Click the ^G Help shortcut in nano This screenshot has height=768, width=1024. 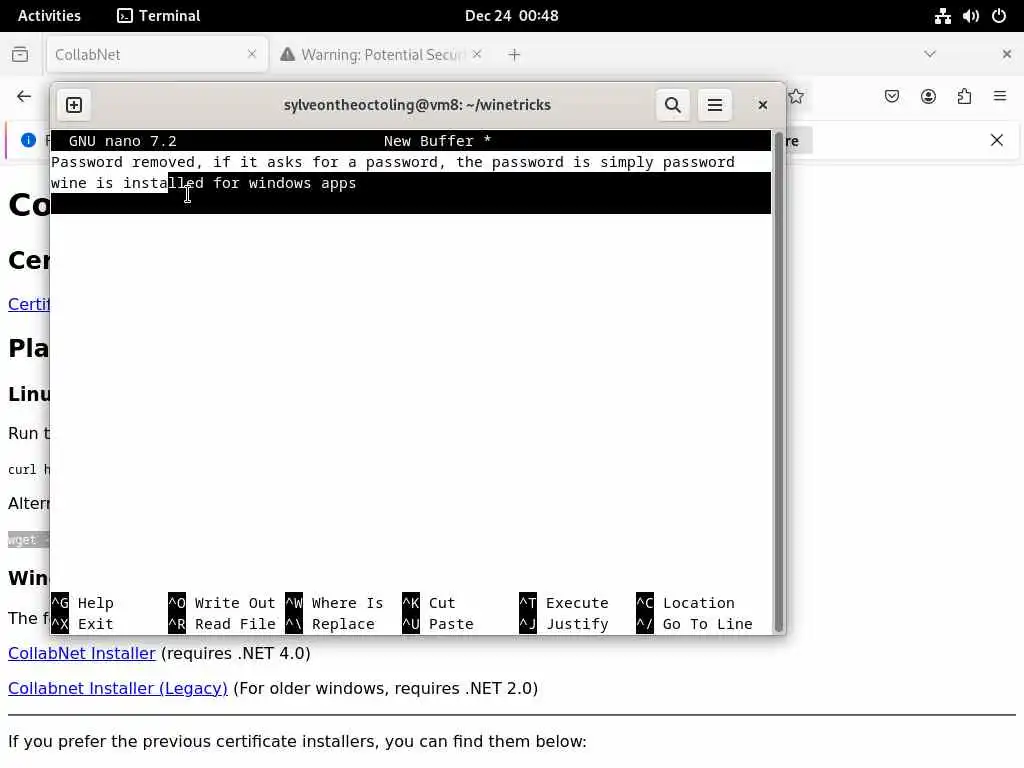(x=82, y=603)
